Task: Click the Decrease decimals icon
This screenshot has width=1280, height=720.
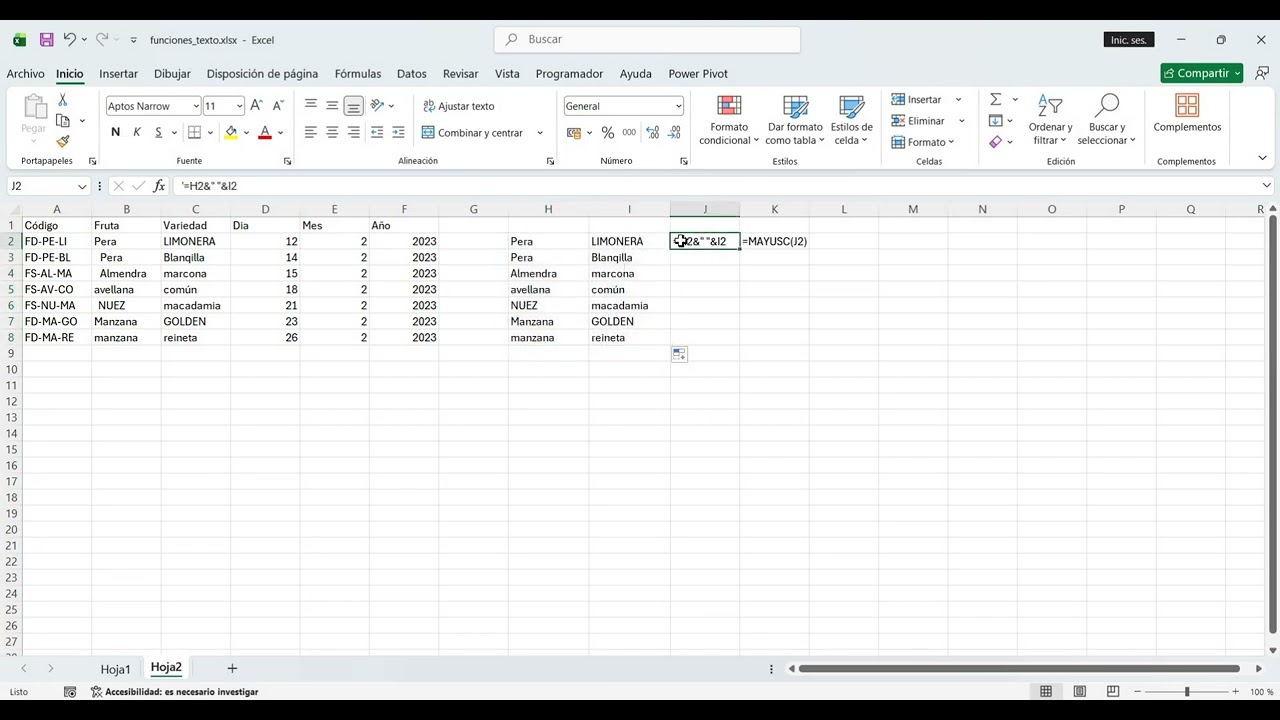Action: 675,132
